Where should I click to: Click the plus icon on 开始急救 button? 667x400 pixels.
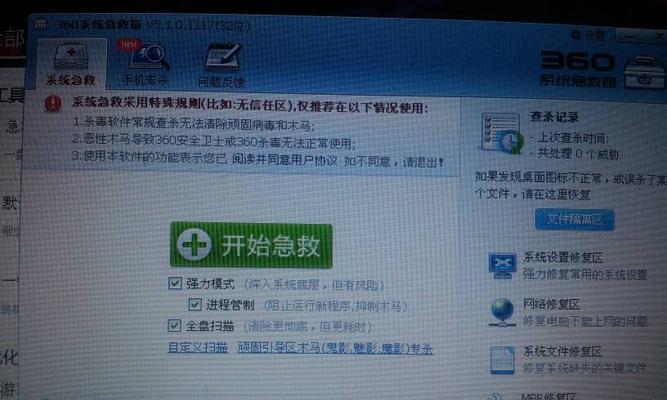point(194,245)
